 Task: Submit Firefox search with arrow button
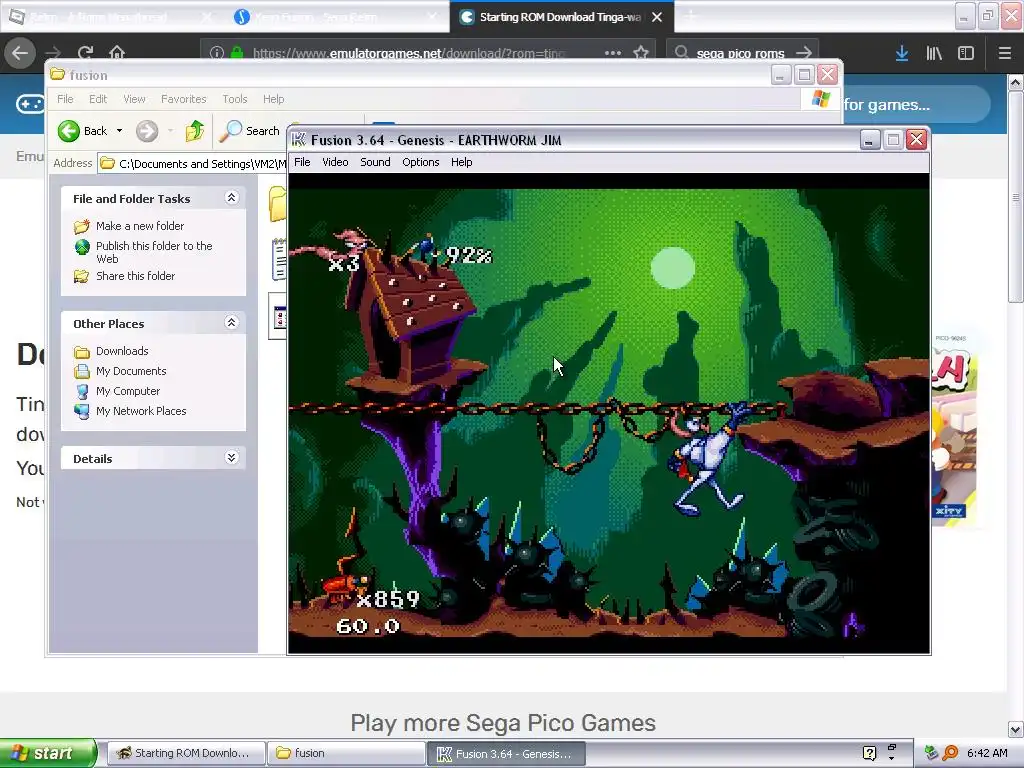pos(805,52)
